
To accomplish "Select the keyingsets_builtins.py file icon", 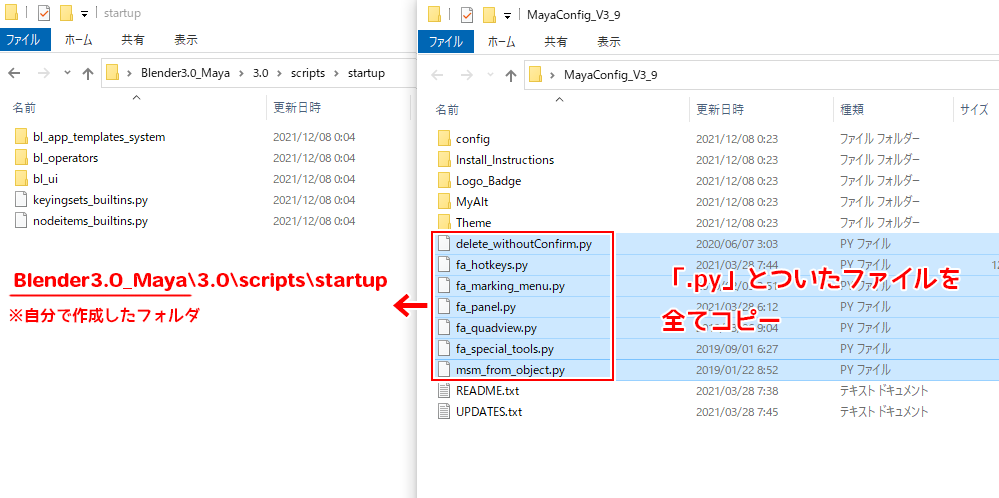I will click(x=23, y=200).
